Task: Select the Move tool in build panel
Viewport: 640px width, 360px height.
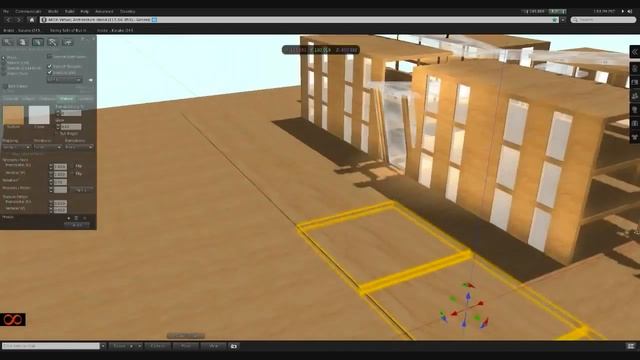Action: click(23, 42)
